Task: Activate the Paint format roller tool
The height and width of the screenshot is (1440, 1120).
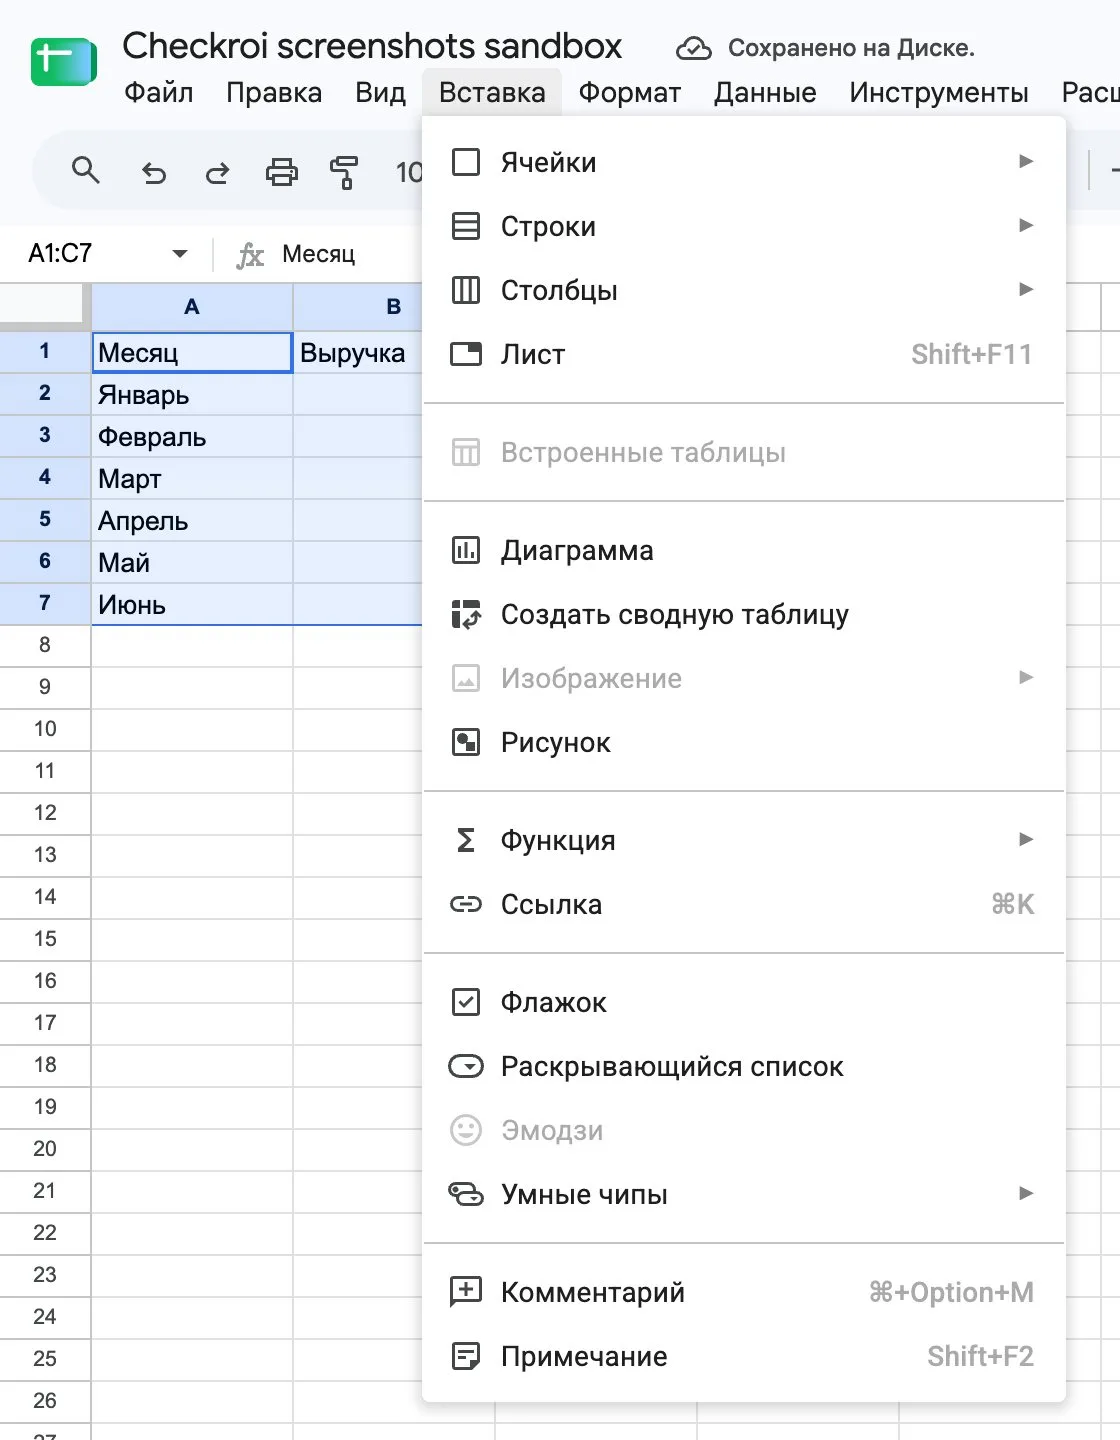Action: [x=344, y=173]
